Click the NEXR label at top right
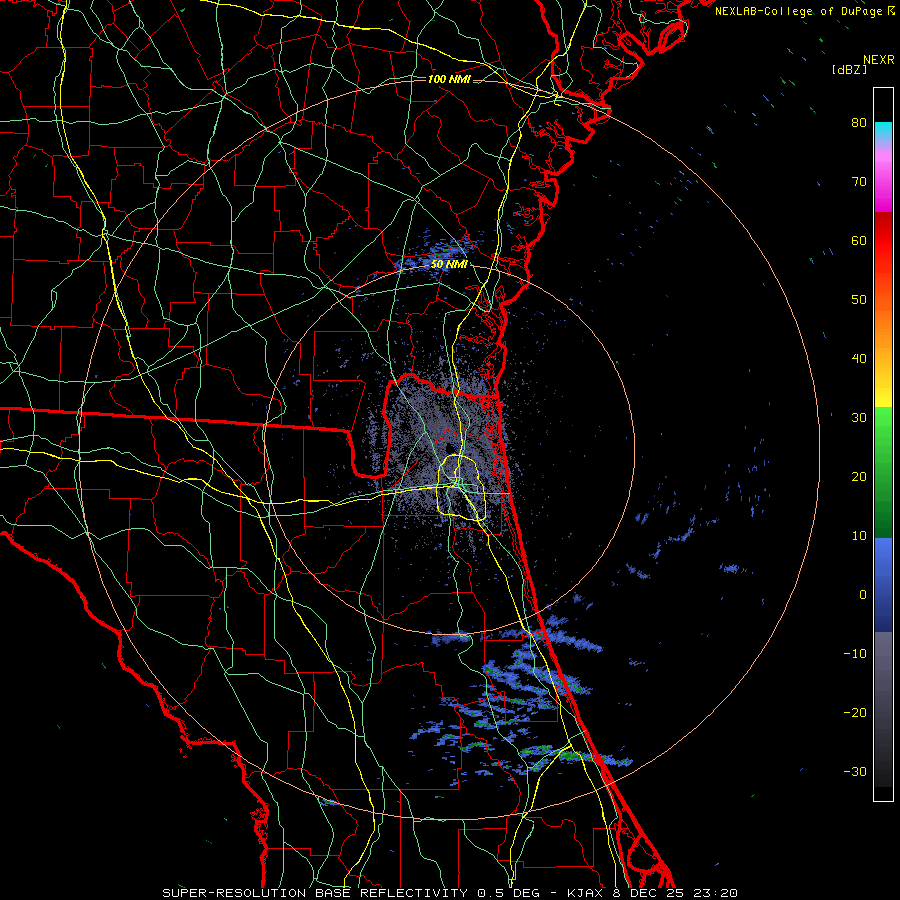Image resolution: width=900 pixels, height=900 pixels. point(879,60)
